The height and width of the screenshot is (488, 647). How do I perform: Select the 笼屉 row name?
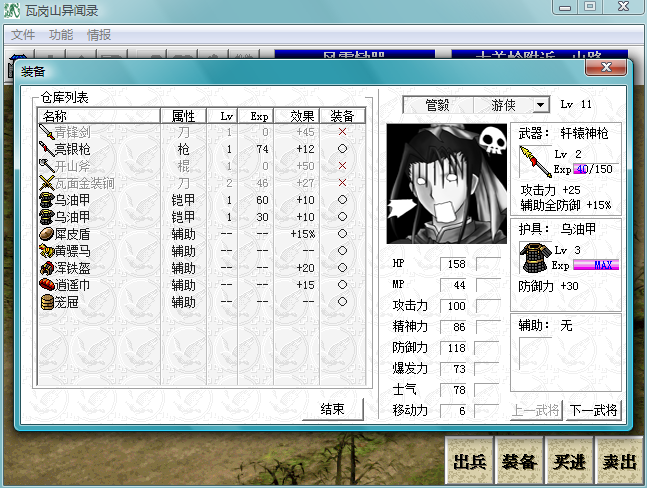[66, 302]
